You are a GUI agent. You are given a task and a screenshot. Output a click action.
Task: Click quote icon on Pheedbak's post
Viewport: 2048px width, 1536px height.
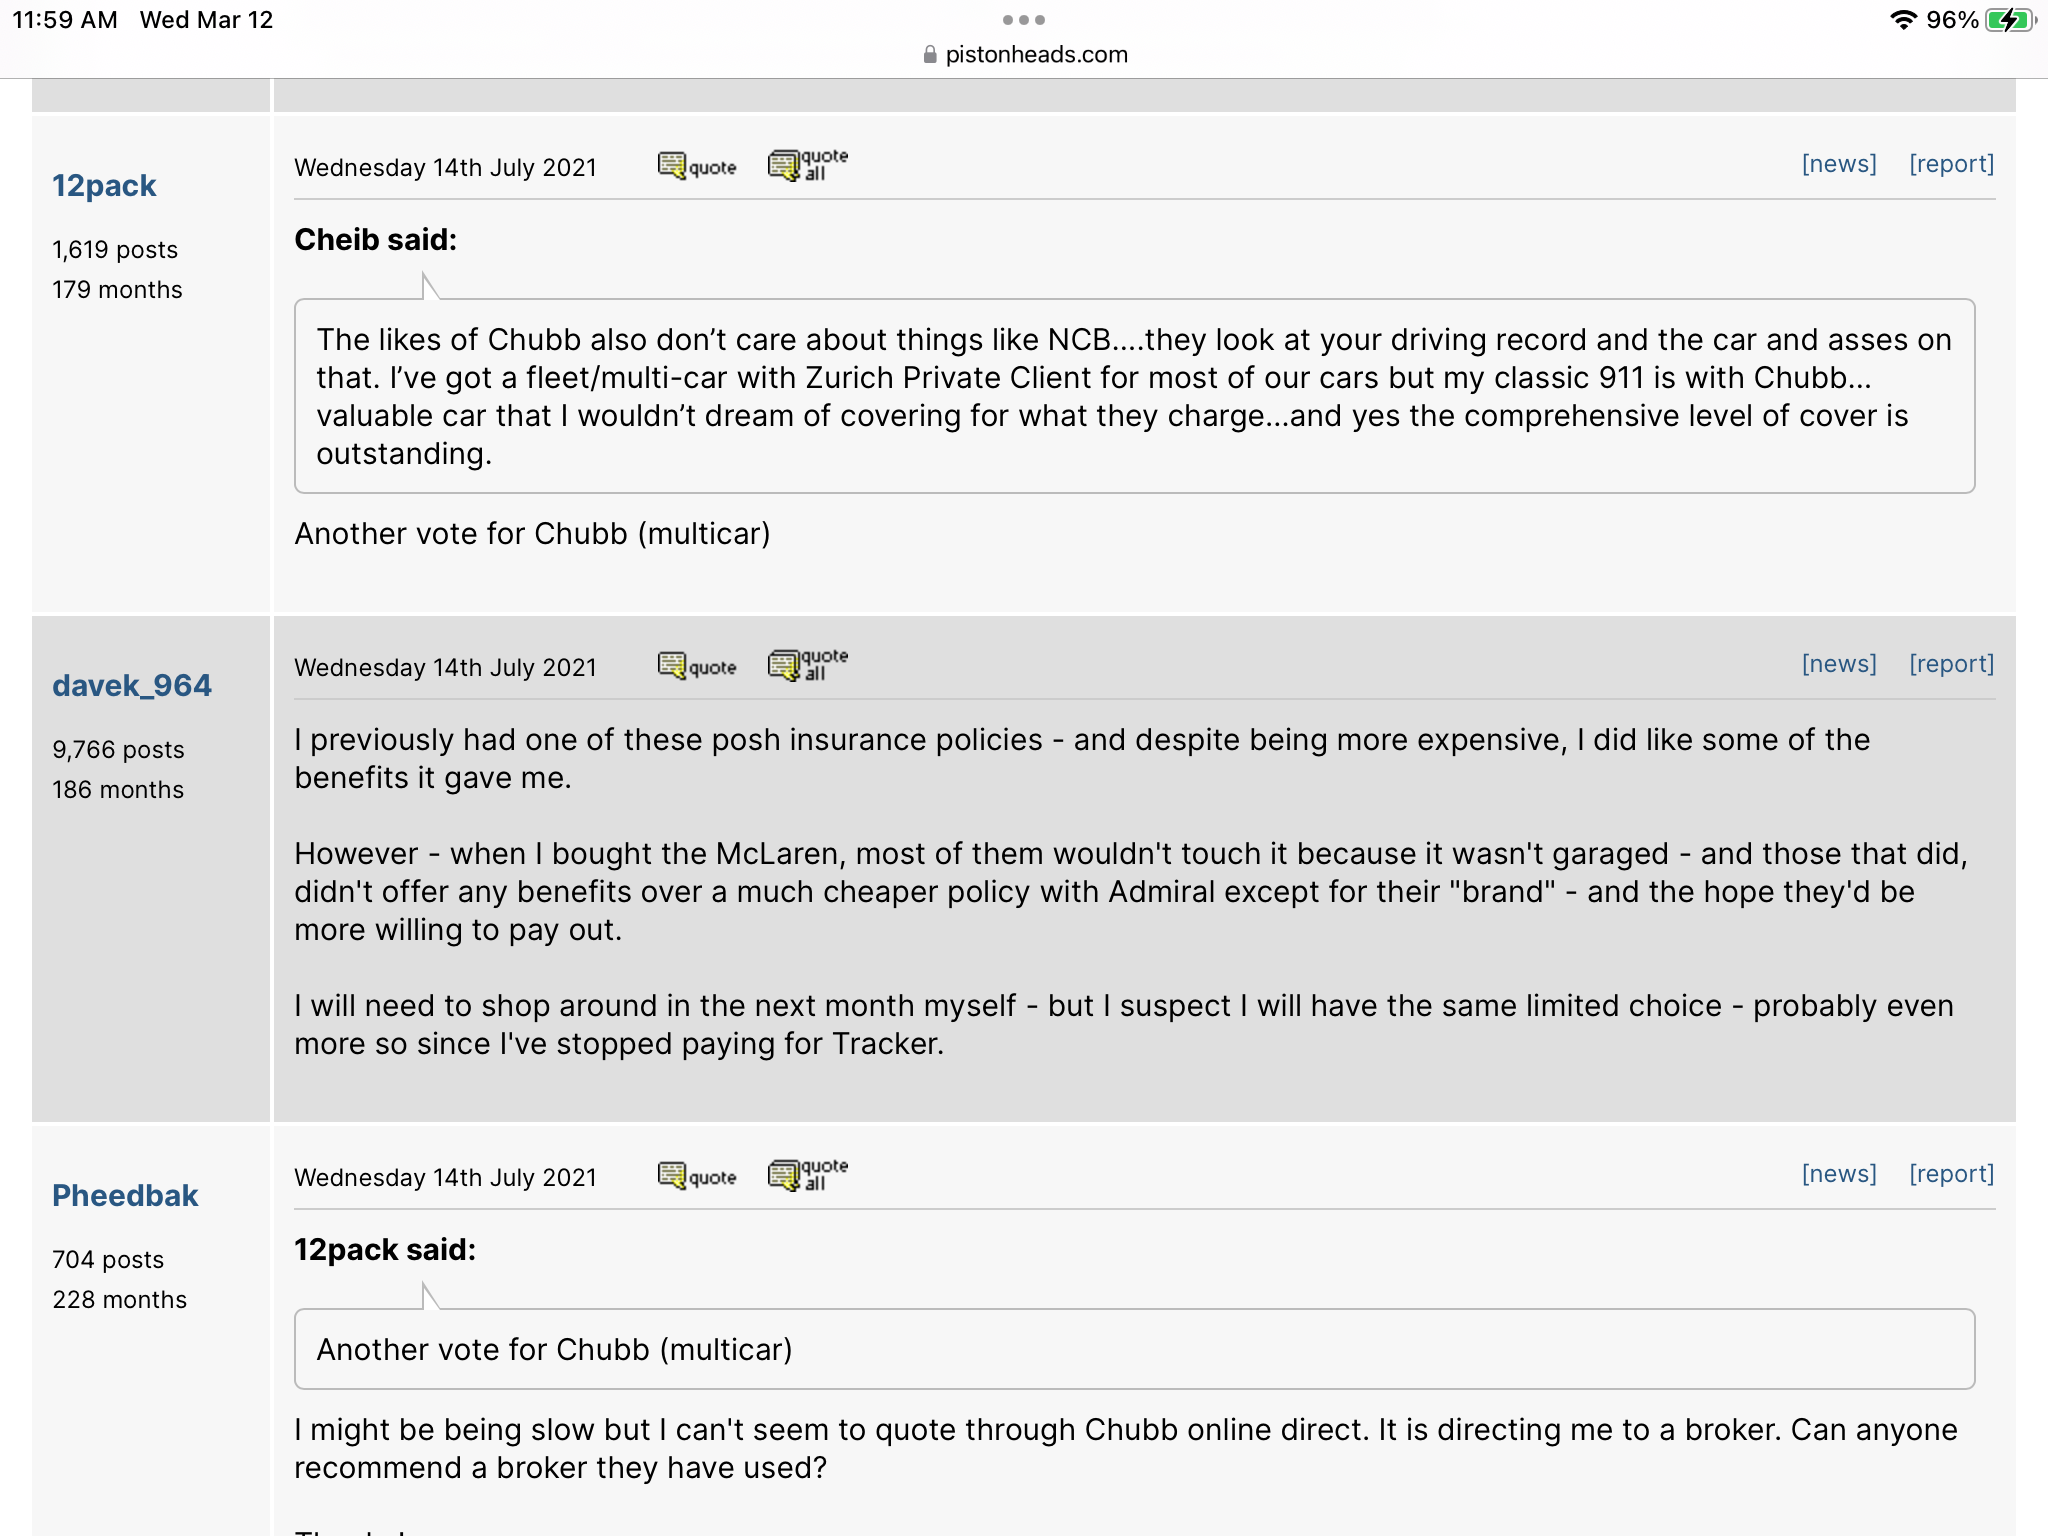click(697, 1176)
